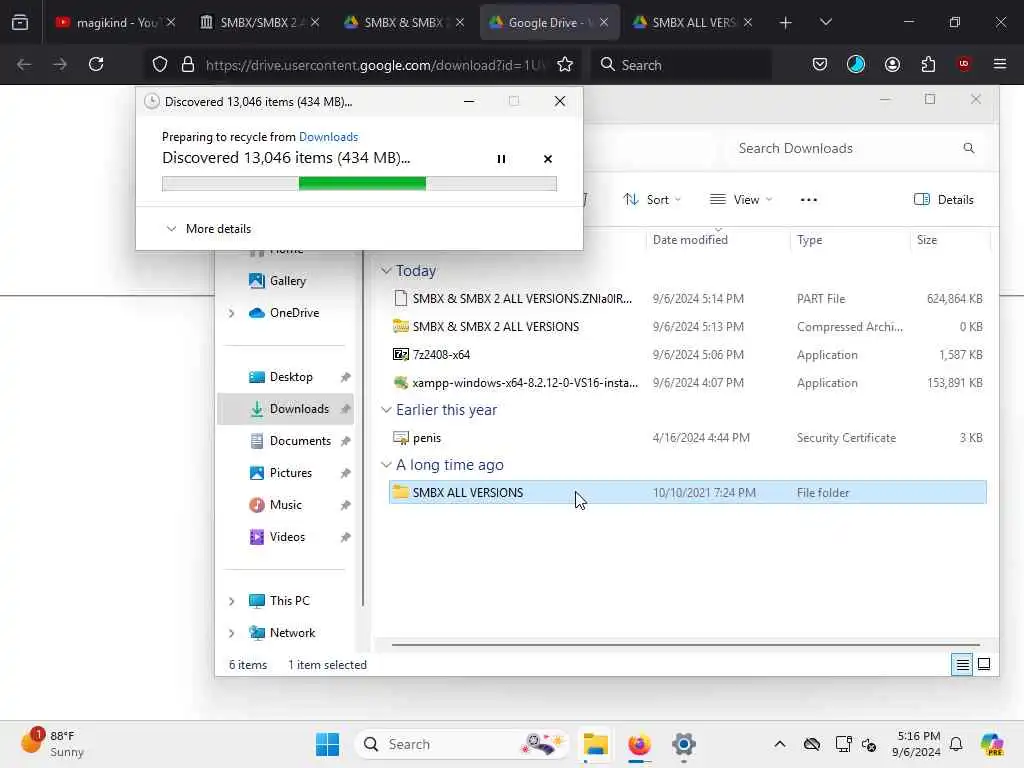Open the uBlock Origin extension icon
The height and width of the screenshot is (768, 1024).
964,64
